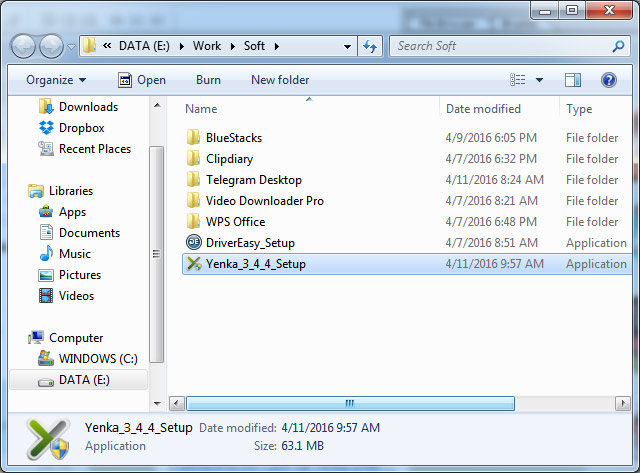640x473 pixels.
Task: Select Work in the address breadcrumb
Action: 207,46
